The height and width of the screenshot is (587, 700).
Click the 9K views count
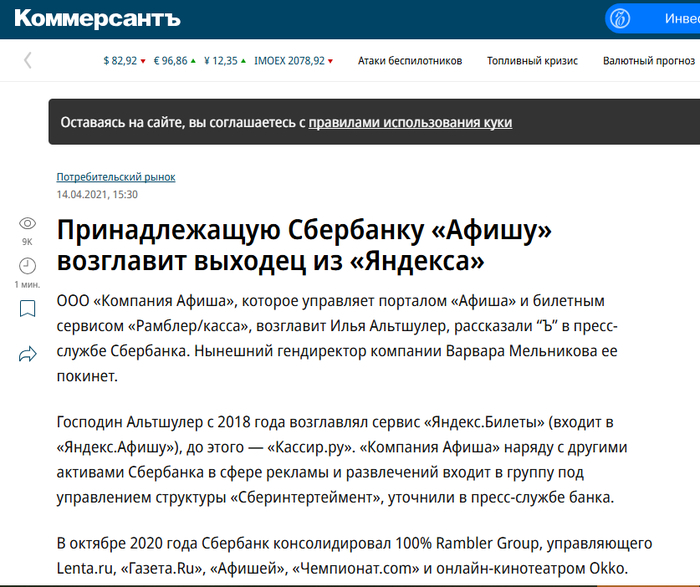coord(27,242)
